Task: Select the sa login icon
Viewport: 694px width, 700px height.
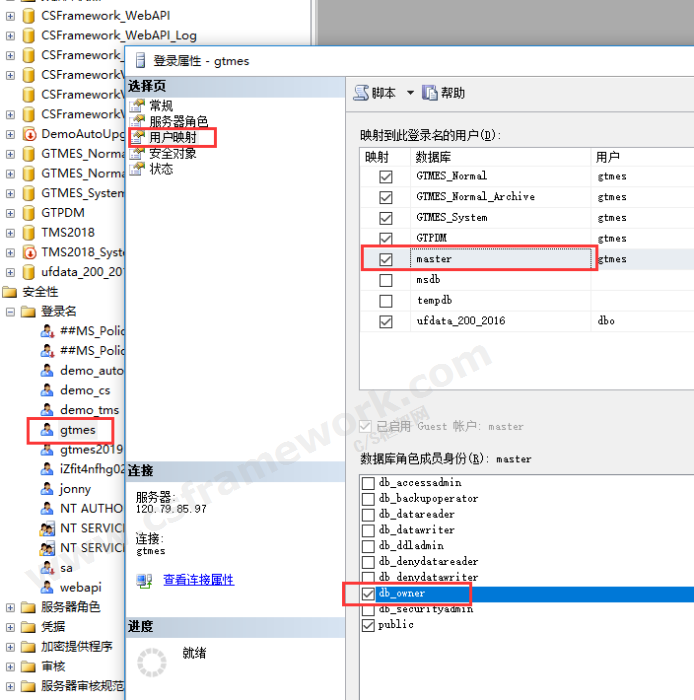Action: (x=46, y=567)
